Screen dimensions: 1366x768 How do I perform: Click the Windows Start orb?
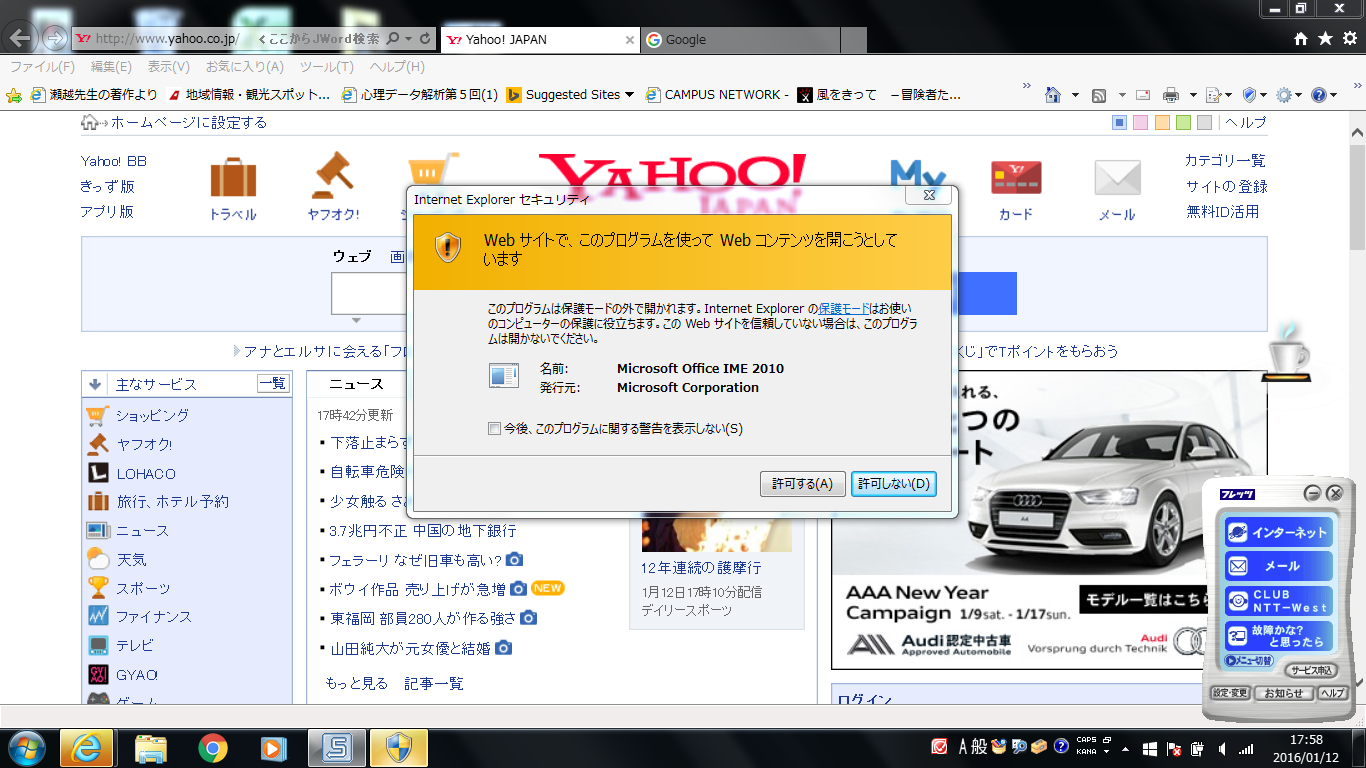(x=25, y=747)
